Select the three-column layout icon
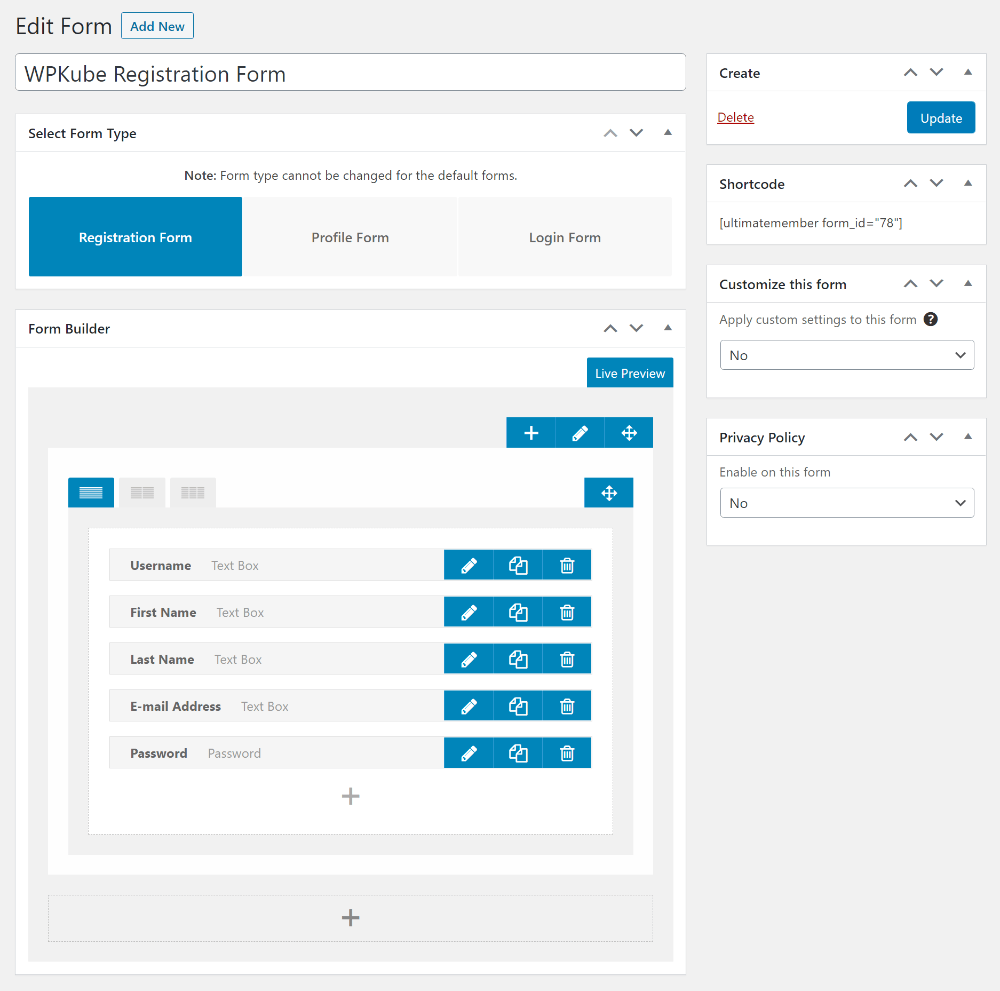1000x991 pixels. (193, 493)
